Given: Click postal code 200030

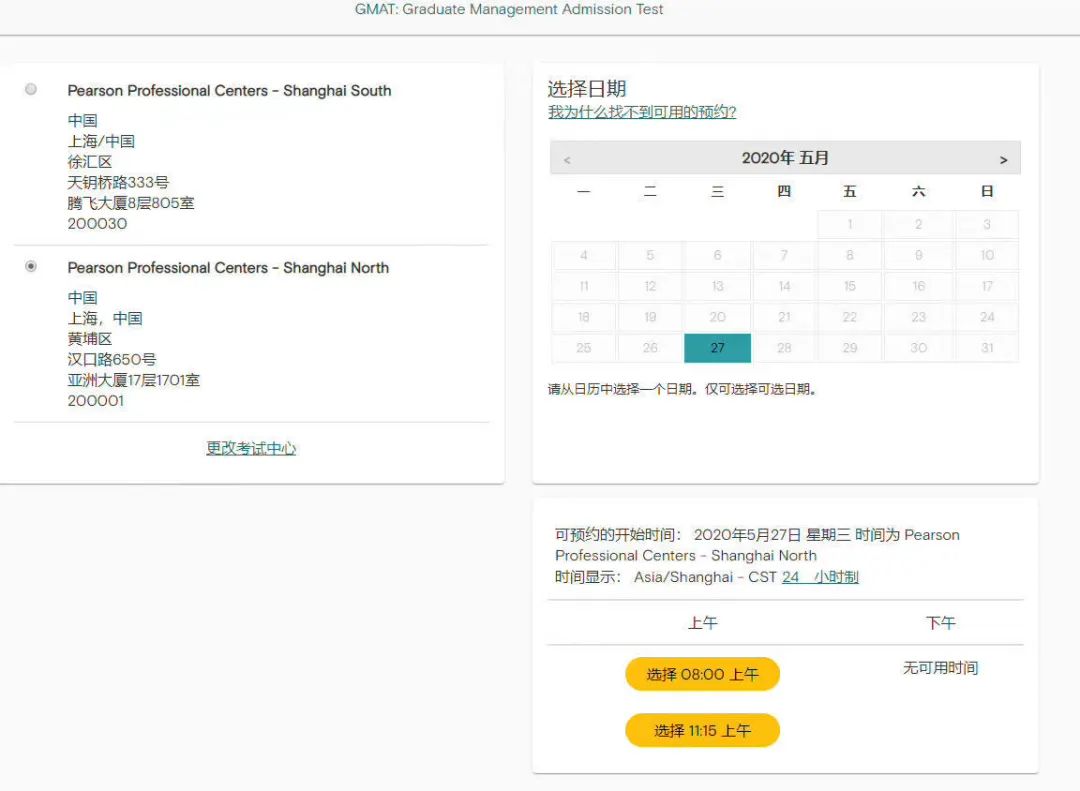Looking at the screenshot, I should coord(97,224).
